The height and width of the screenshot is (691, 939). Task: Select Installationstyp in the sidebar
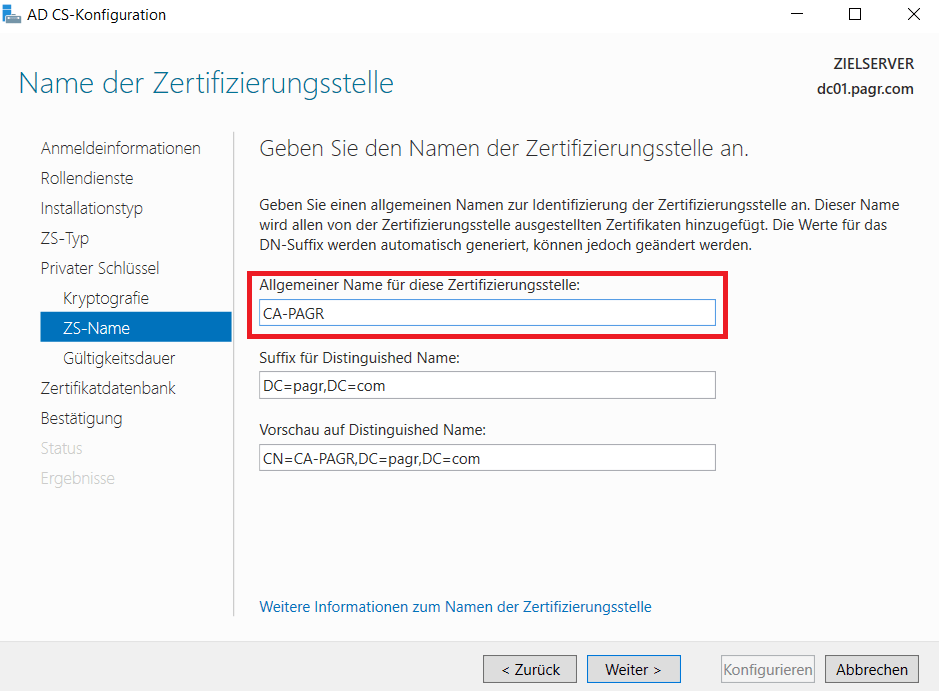[92, 208]
